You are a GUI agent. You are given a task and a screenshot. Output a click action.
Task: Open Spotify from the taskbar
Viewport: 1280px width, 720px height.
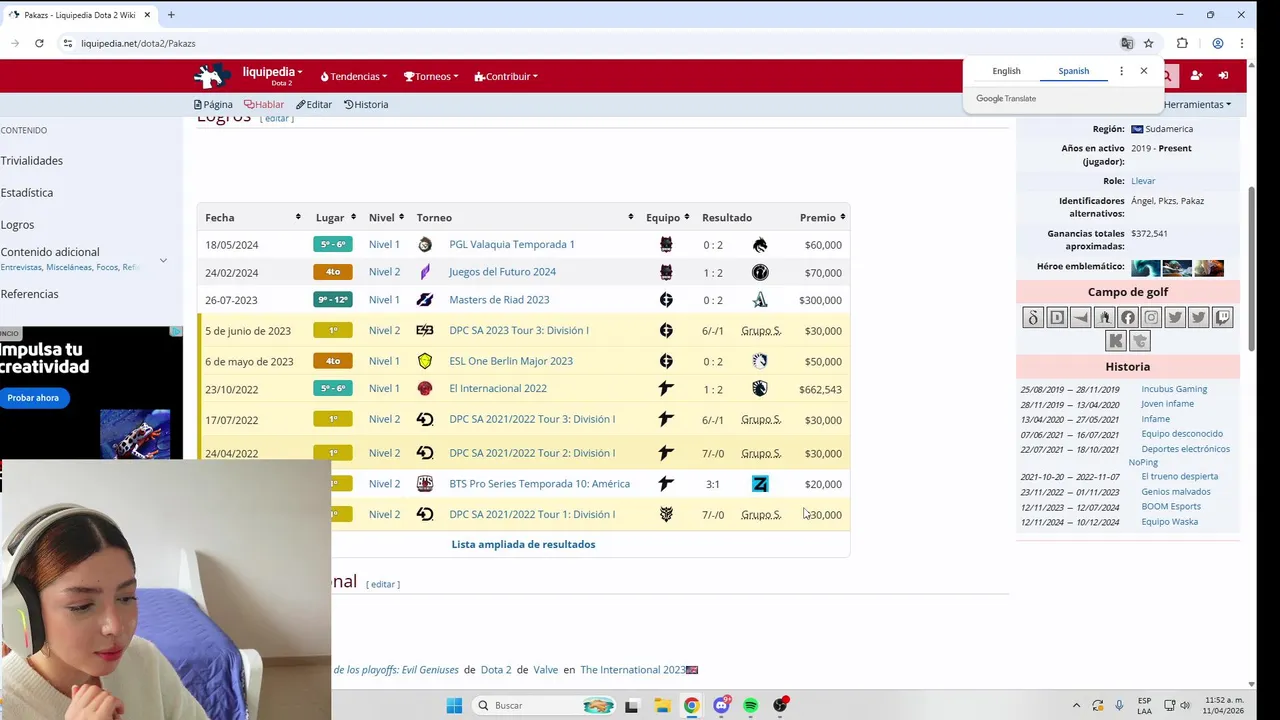click(750, 705)
